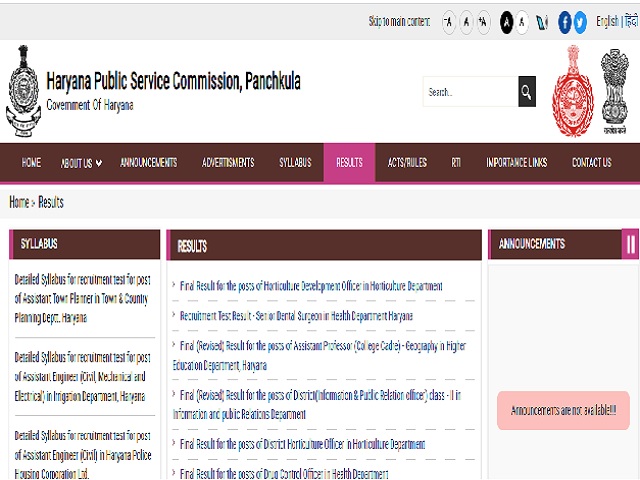The height and width of the screenshot is (480, 640).
Task: Click the Results breadcrumb text
Action: 51,202
